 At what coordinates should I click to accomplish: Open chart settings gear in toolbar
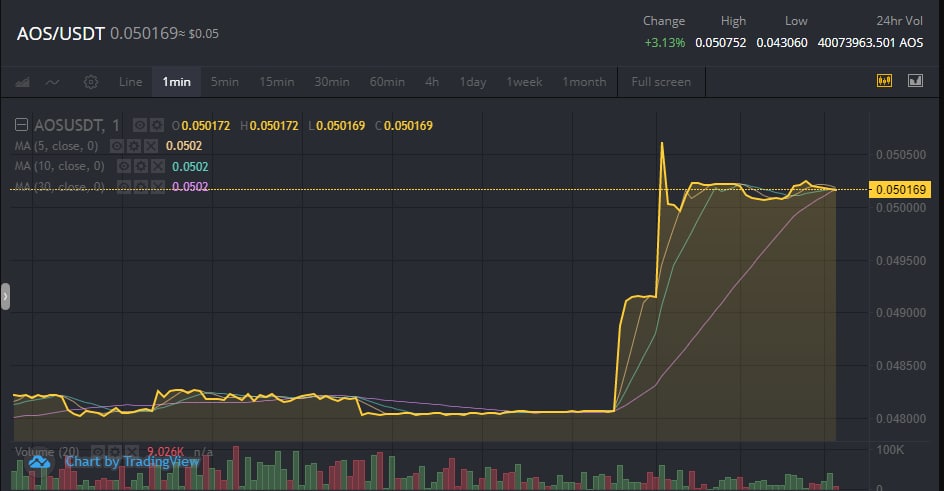[x=91, y=82]
